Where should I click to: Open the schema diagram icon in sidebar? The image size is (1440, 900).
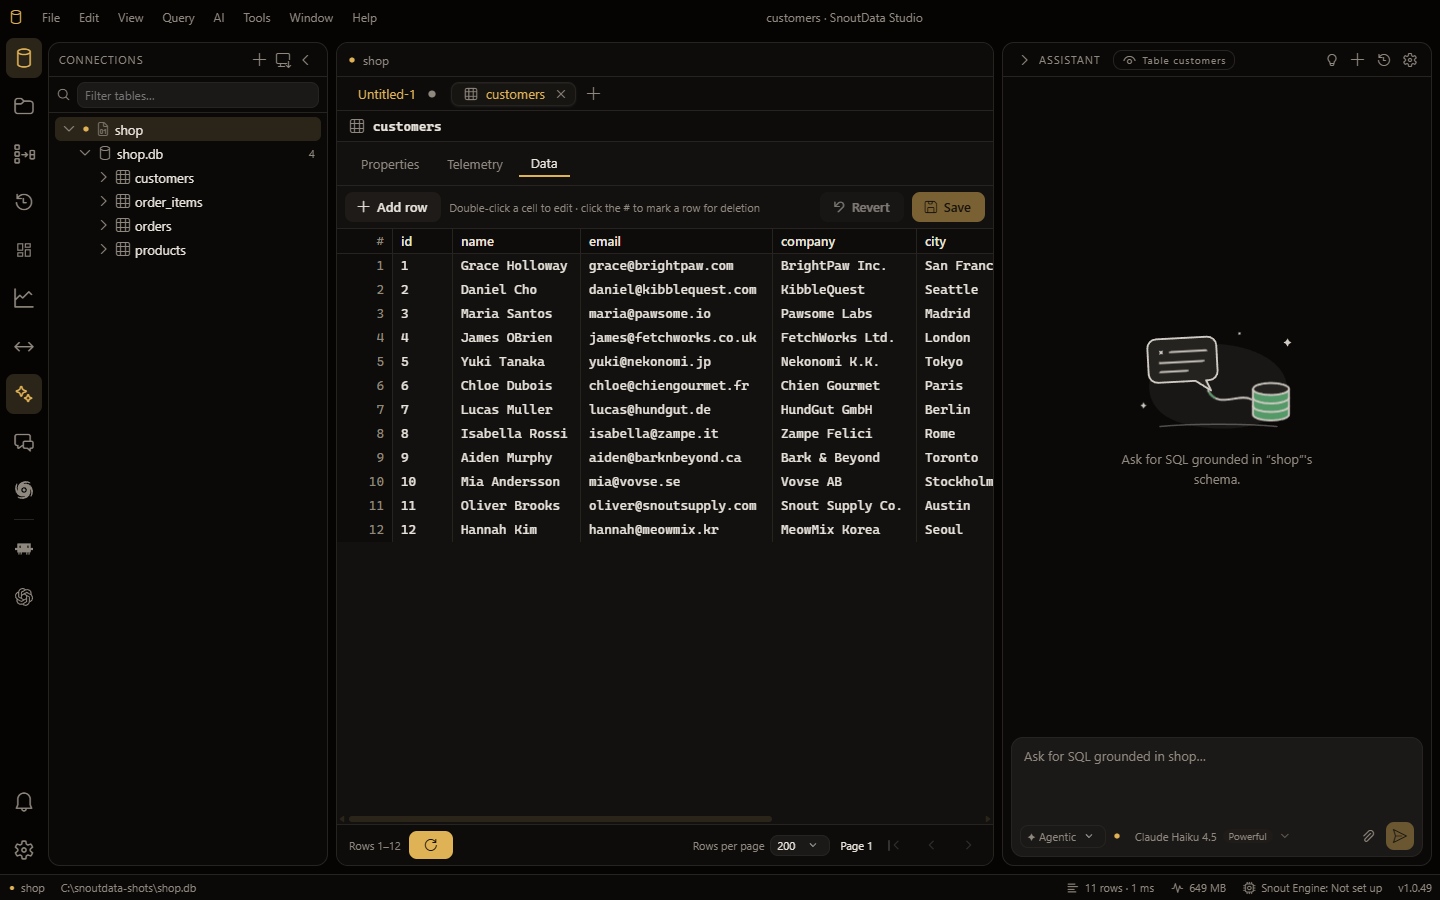point(24,154)
